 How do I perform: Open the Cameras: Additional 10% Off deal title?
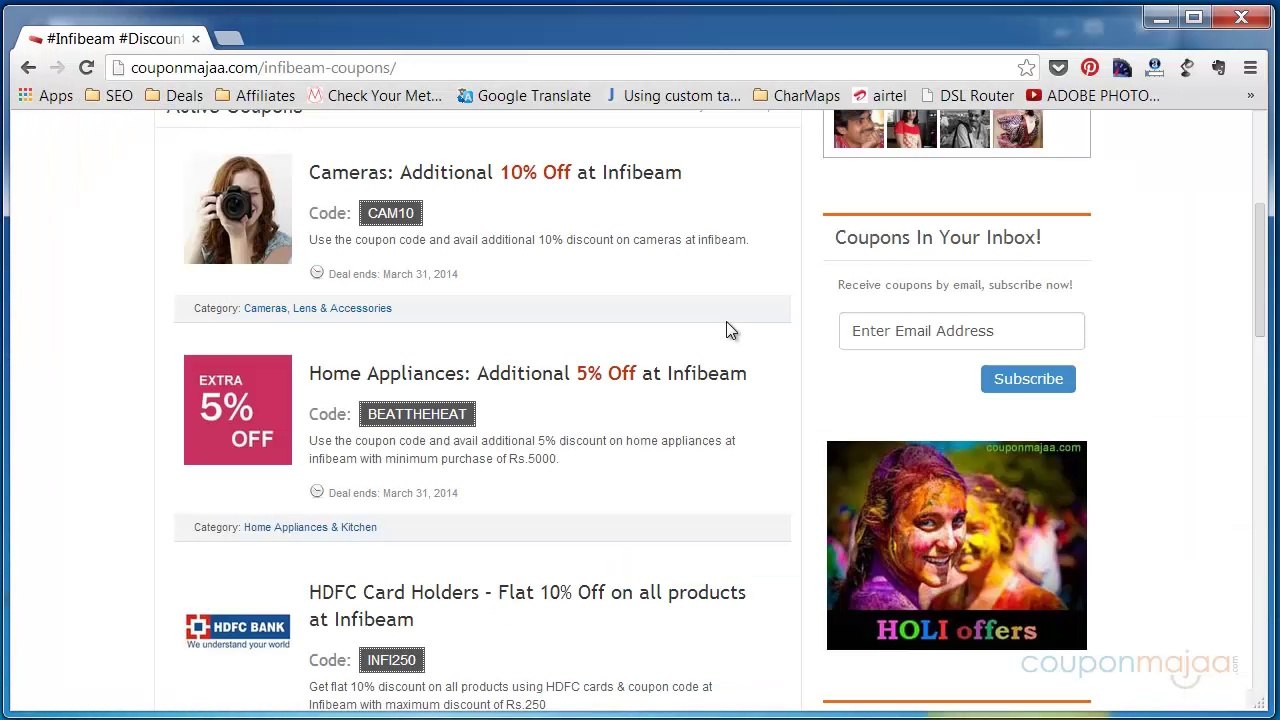coord(495,172)
